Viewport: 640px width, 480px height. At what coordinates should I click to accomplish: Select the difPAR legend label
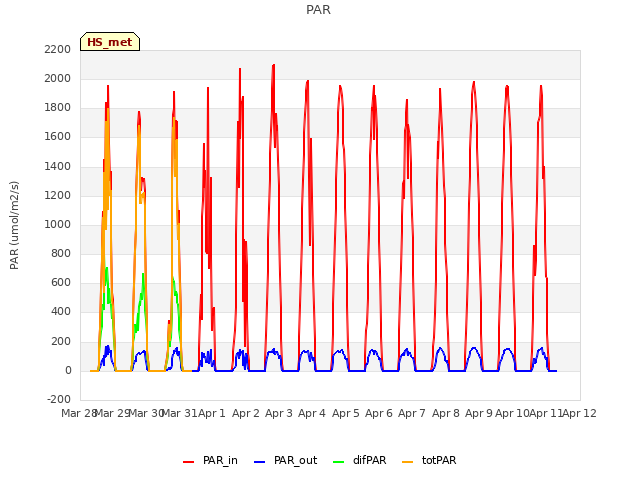tap(369, 460)
